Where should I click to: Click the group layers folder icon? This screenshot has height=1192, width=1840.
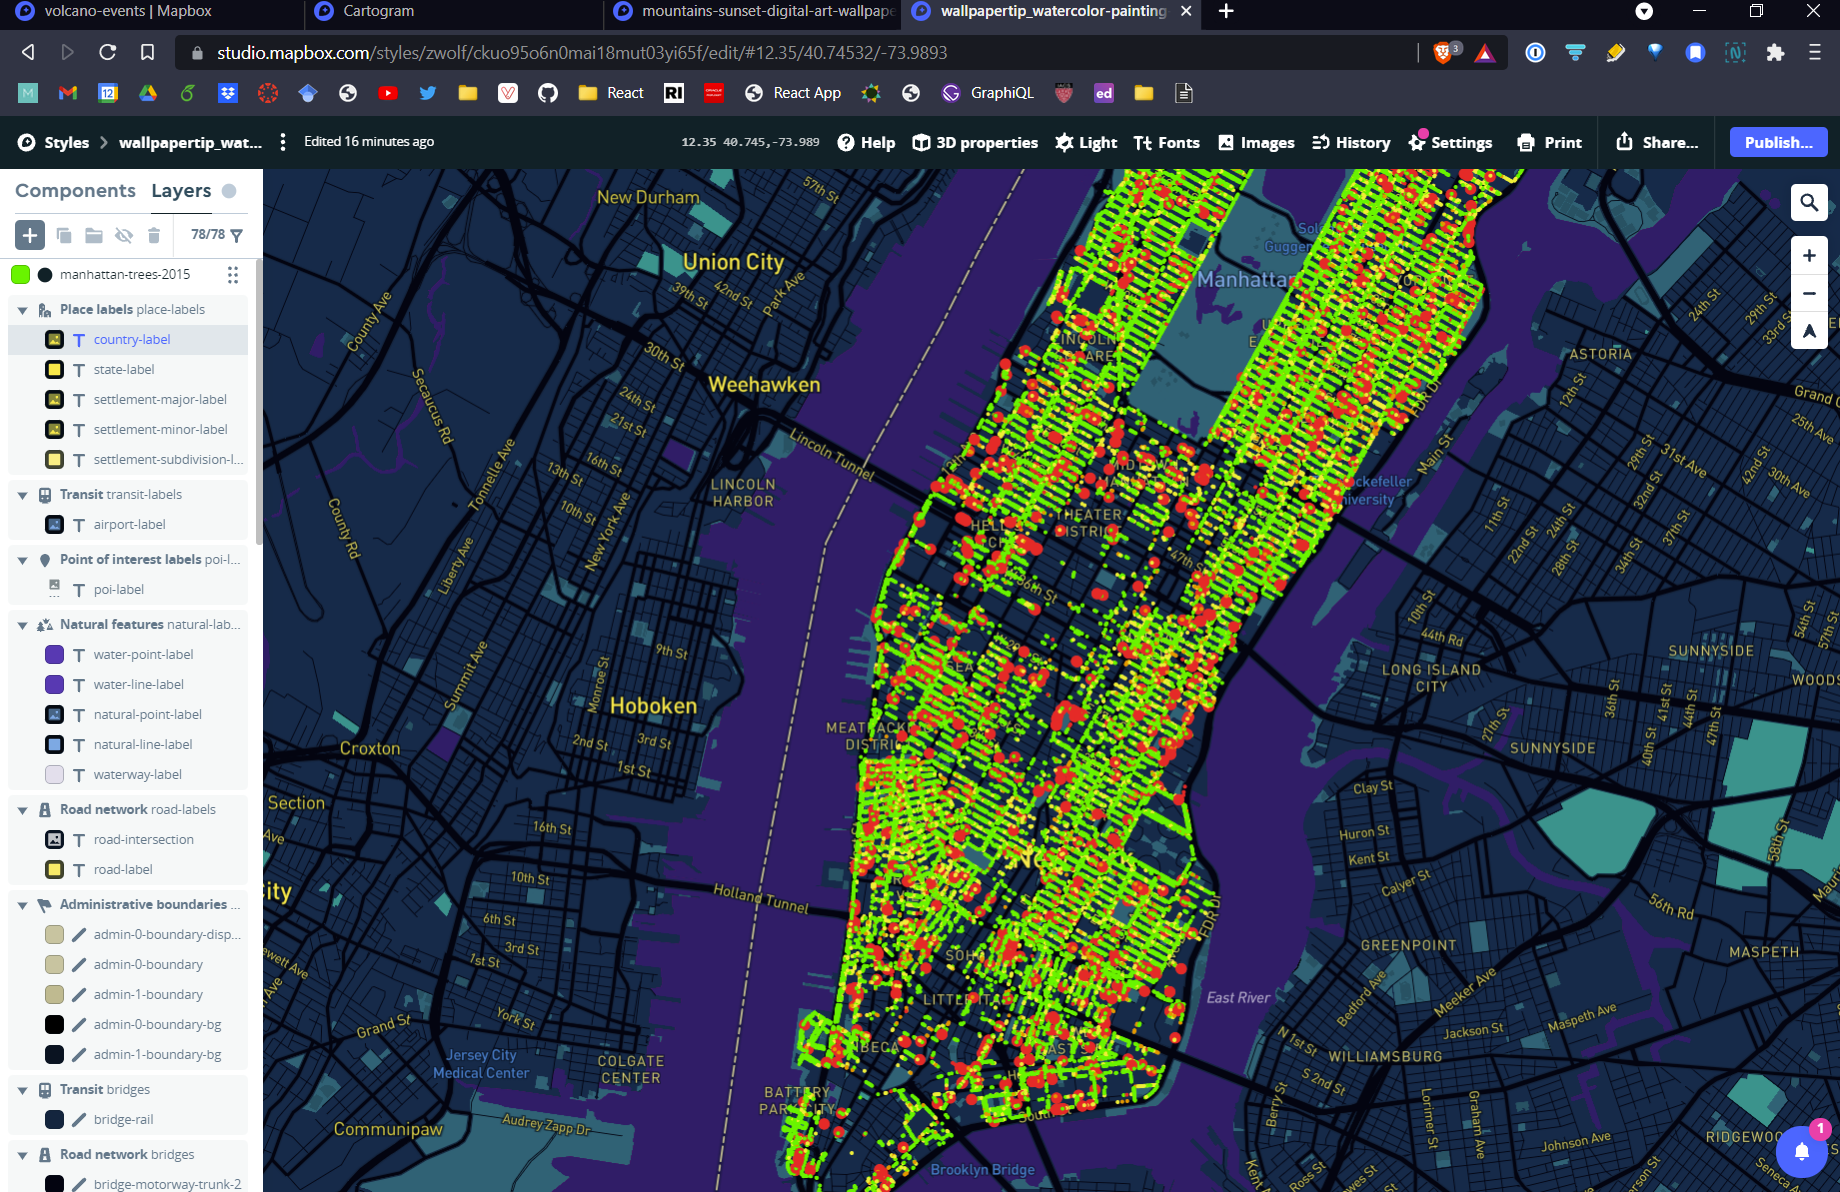pos(93,235)
